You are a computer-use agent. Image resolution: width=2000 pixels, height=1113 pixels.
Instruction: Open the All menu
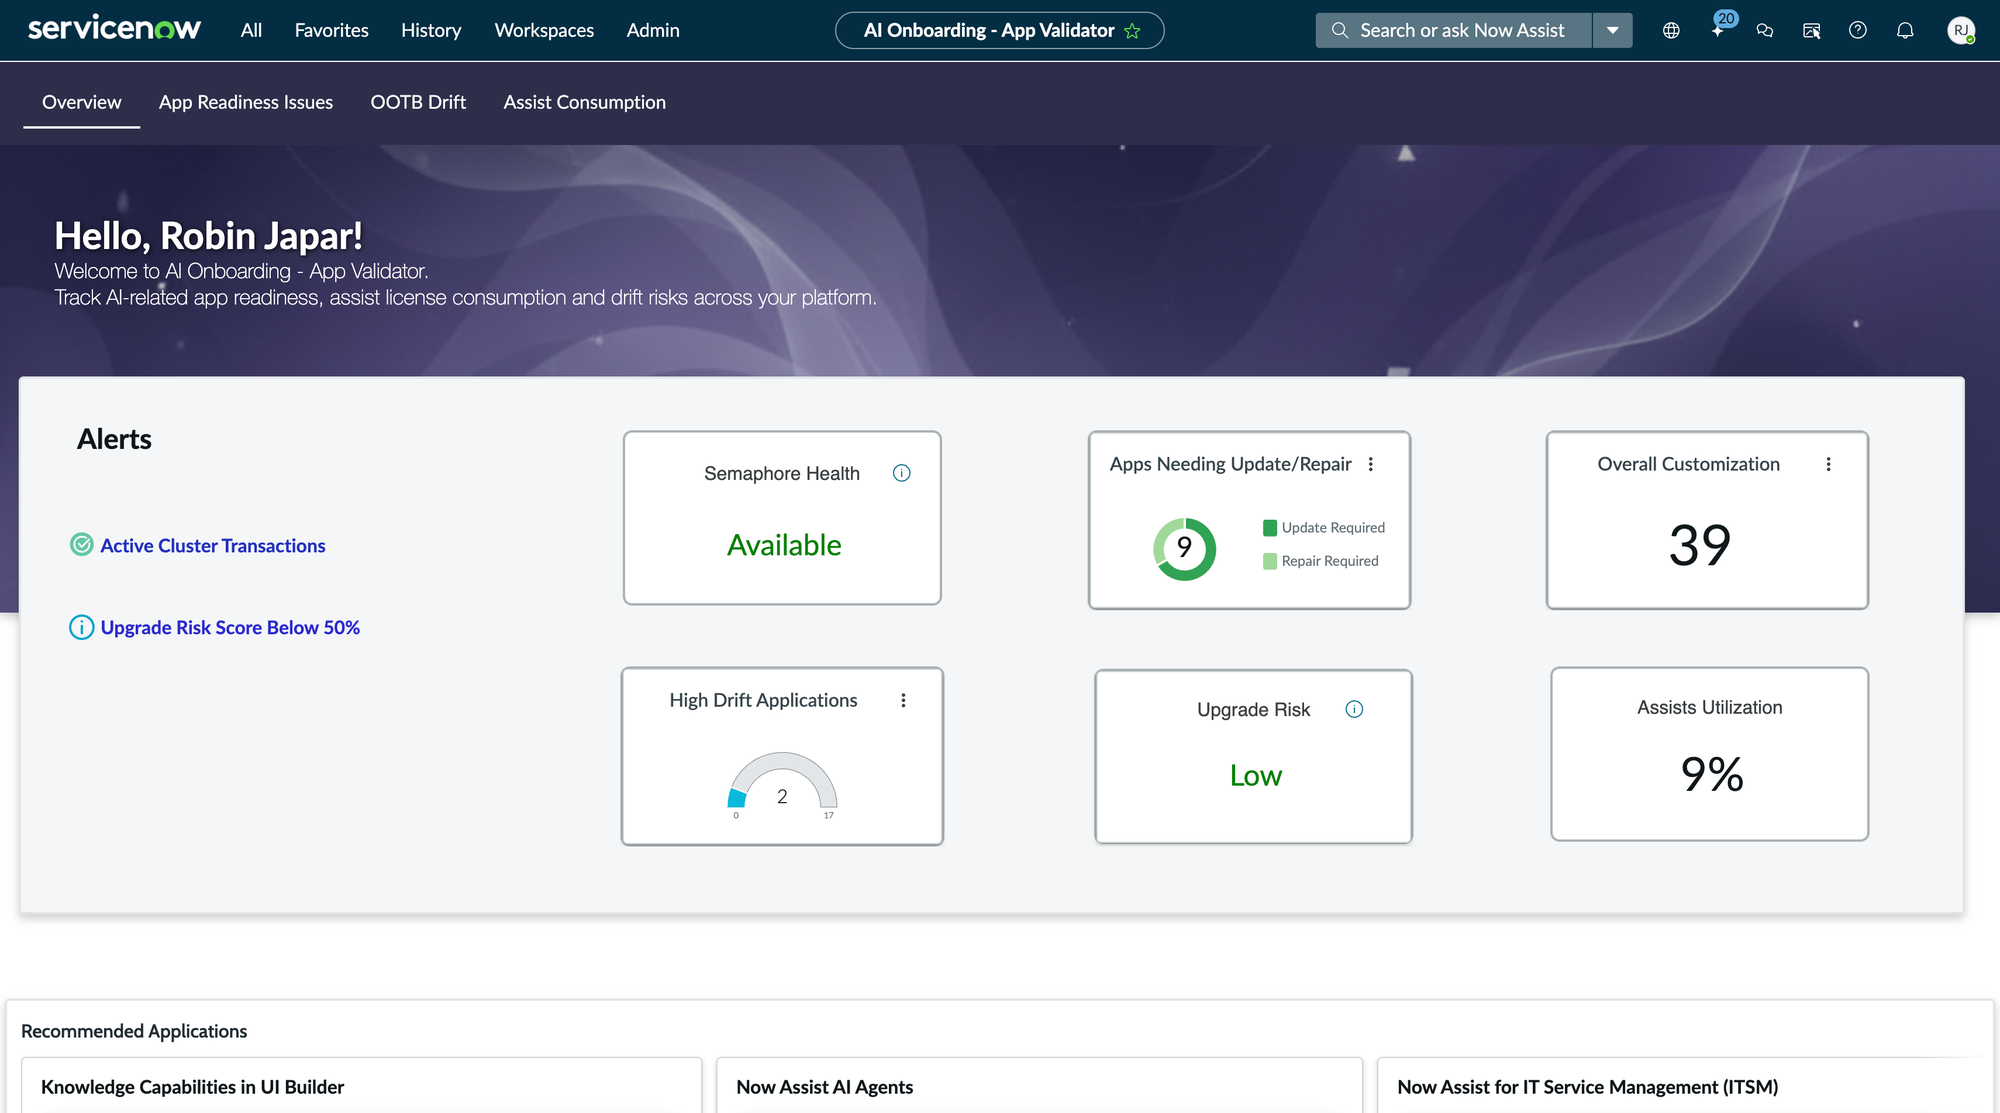251,31
